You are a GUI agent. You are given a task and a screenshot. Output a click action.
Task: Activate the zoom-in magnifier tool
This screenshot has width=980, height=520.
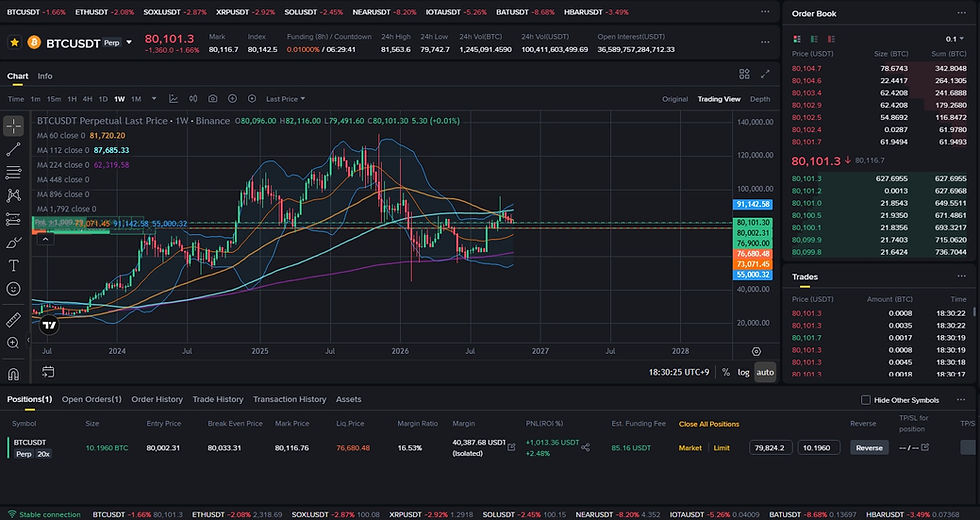point(13,342)
